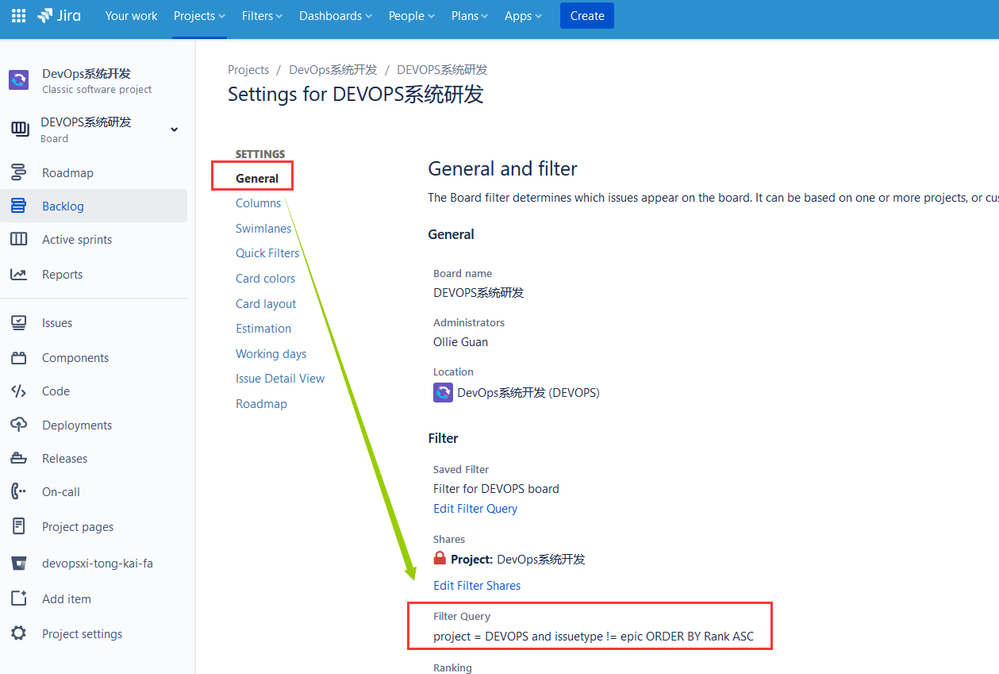Click the Roadmap sidebar icon
This screenshot has width=999, height=674.
(x=18, y=172)
